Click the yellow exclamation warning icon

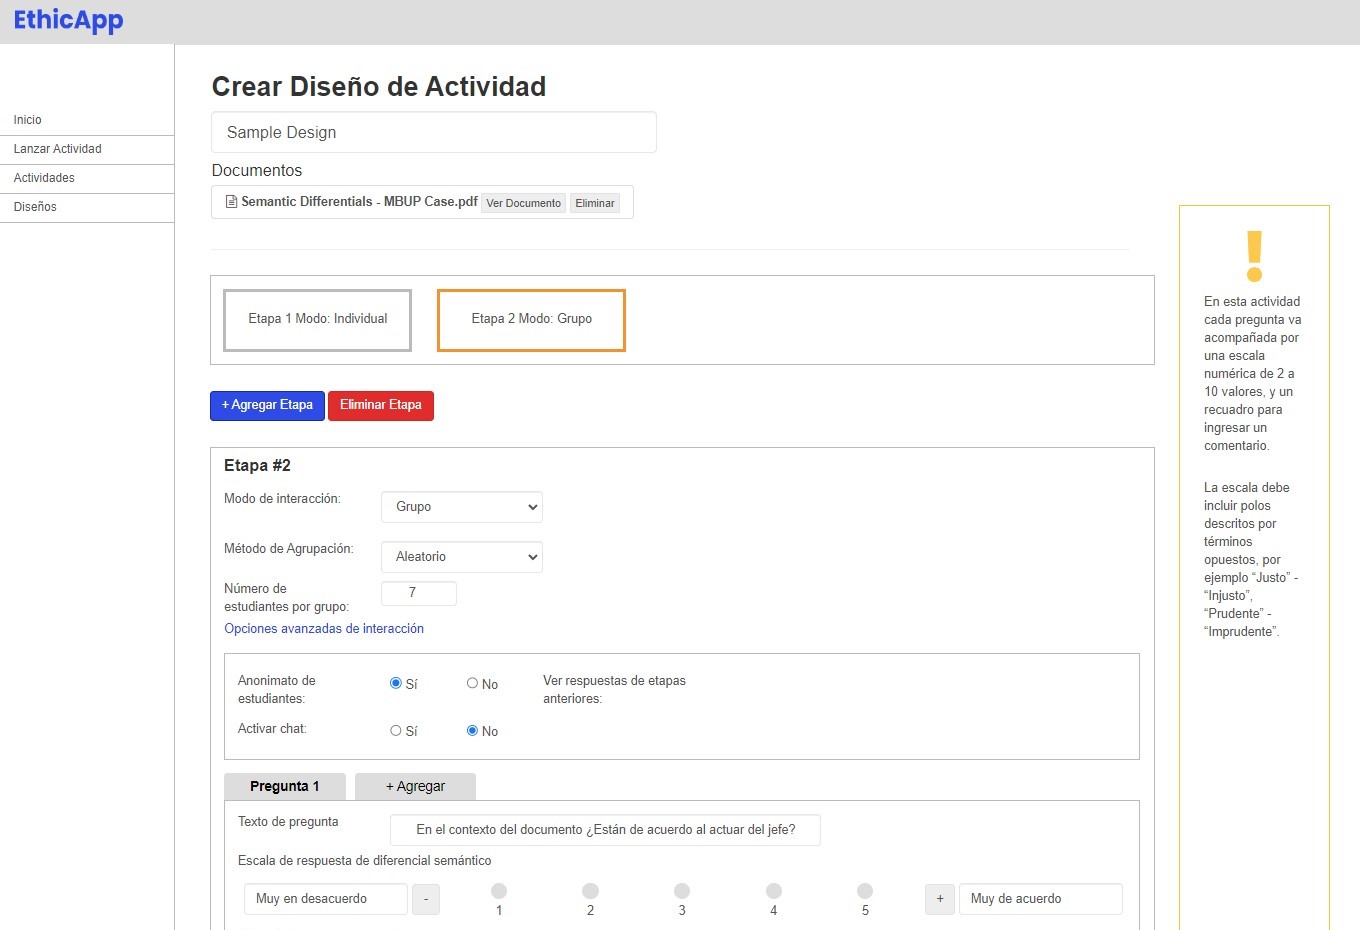(1254, 256)
